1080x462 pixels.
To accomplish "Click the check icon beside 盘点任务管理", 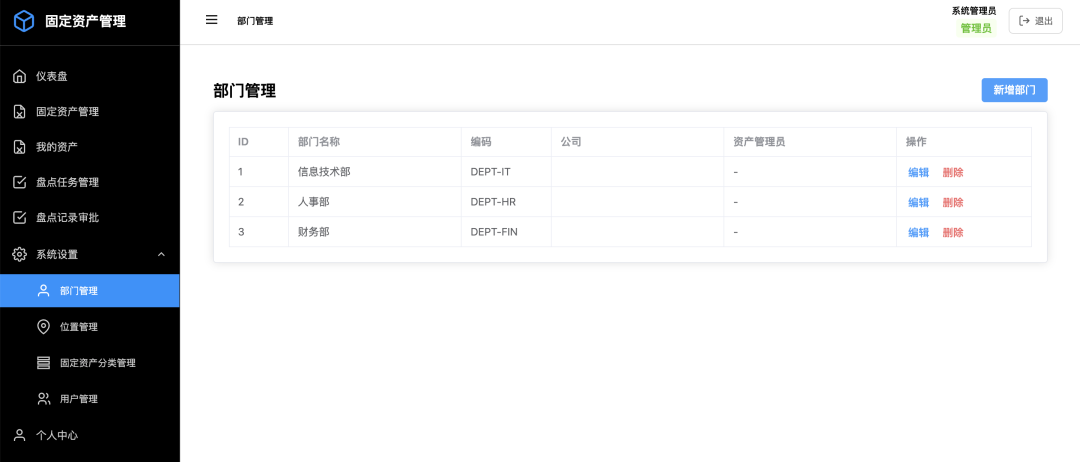I will click(20, 182).
